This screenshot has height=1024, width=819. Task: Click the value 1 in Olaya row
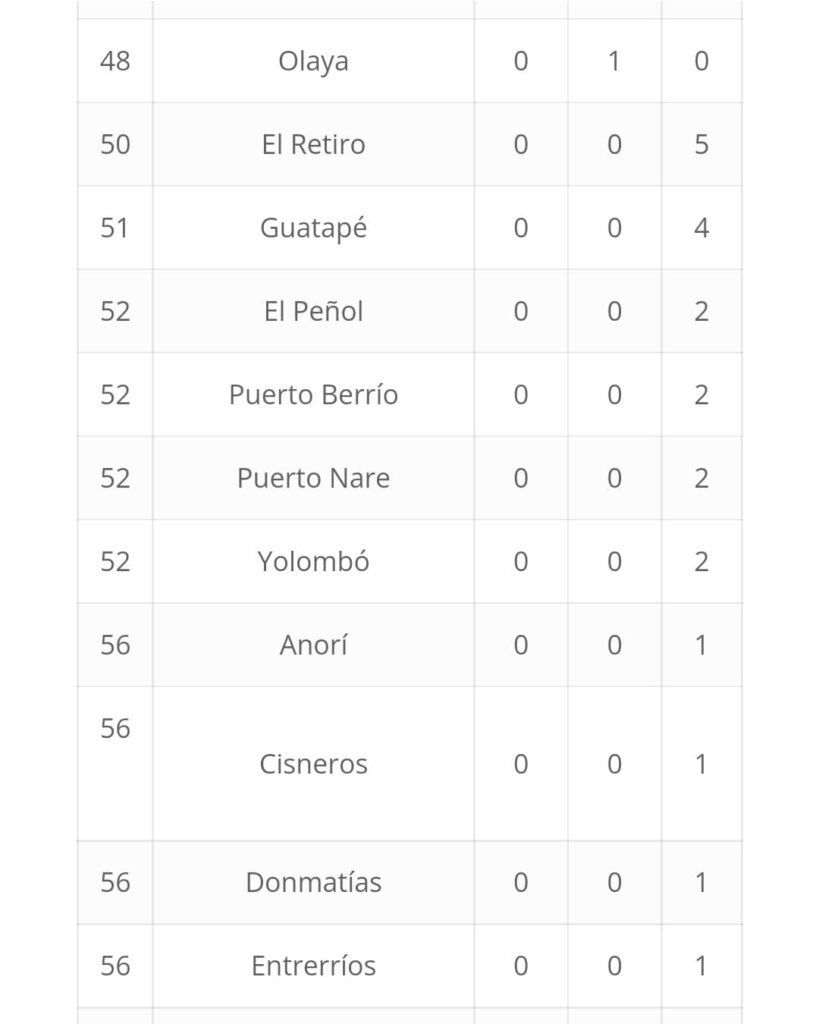[x=614, y=61]
